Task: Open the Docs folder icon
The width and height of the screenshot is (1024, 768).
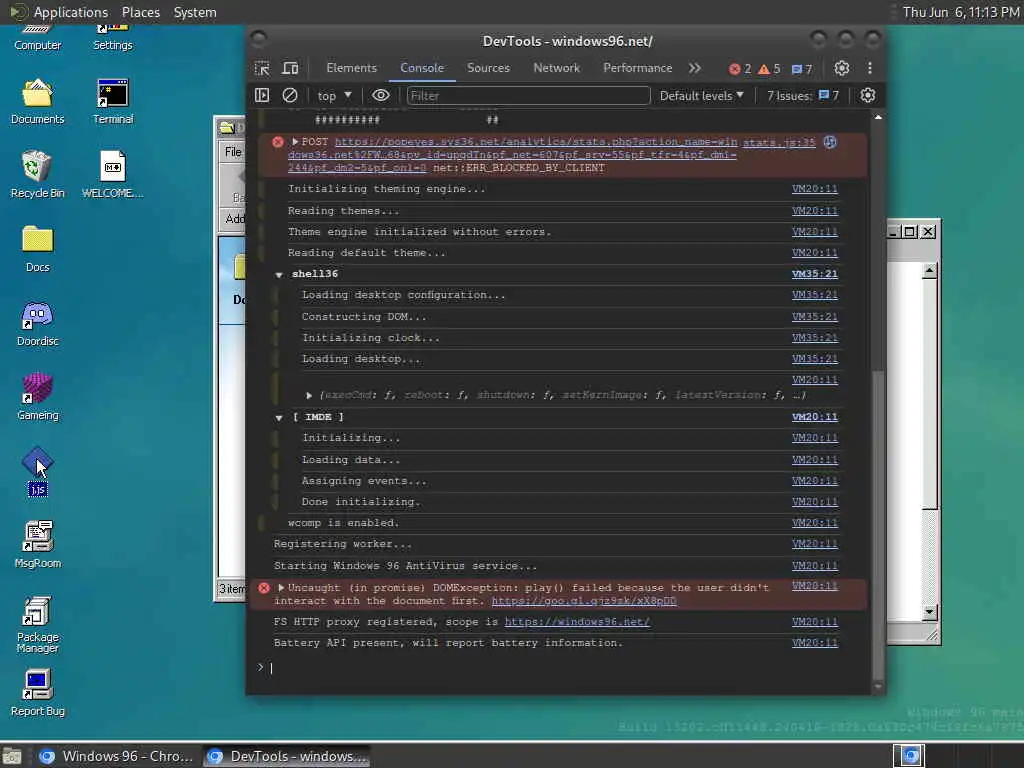Action: pos(37,249)
